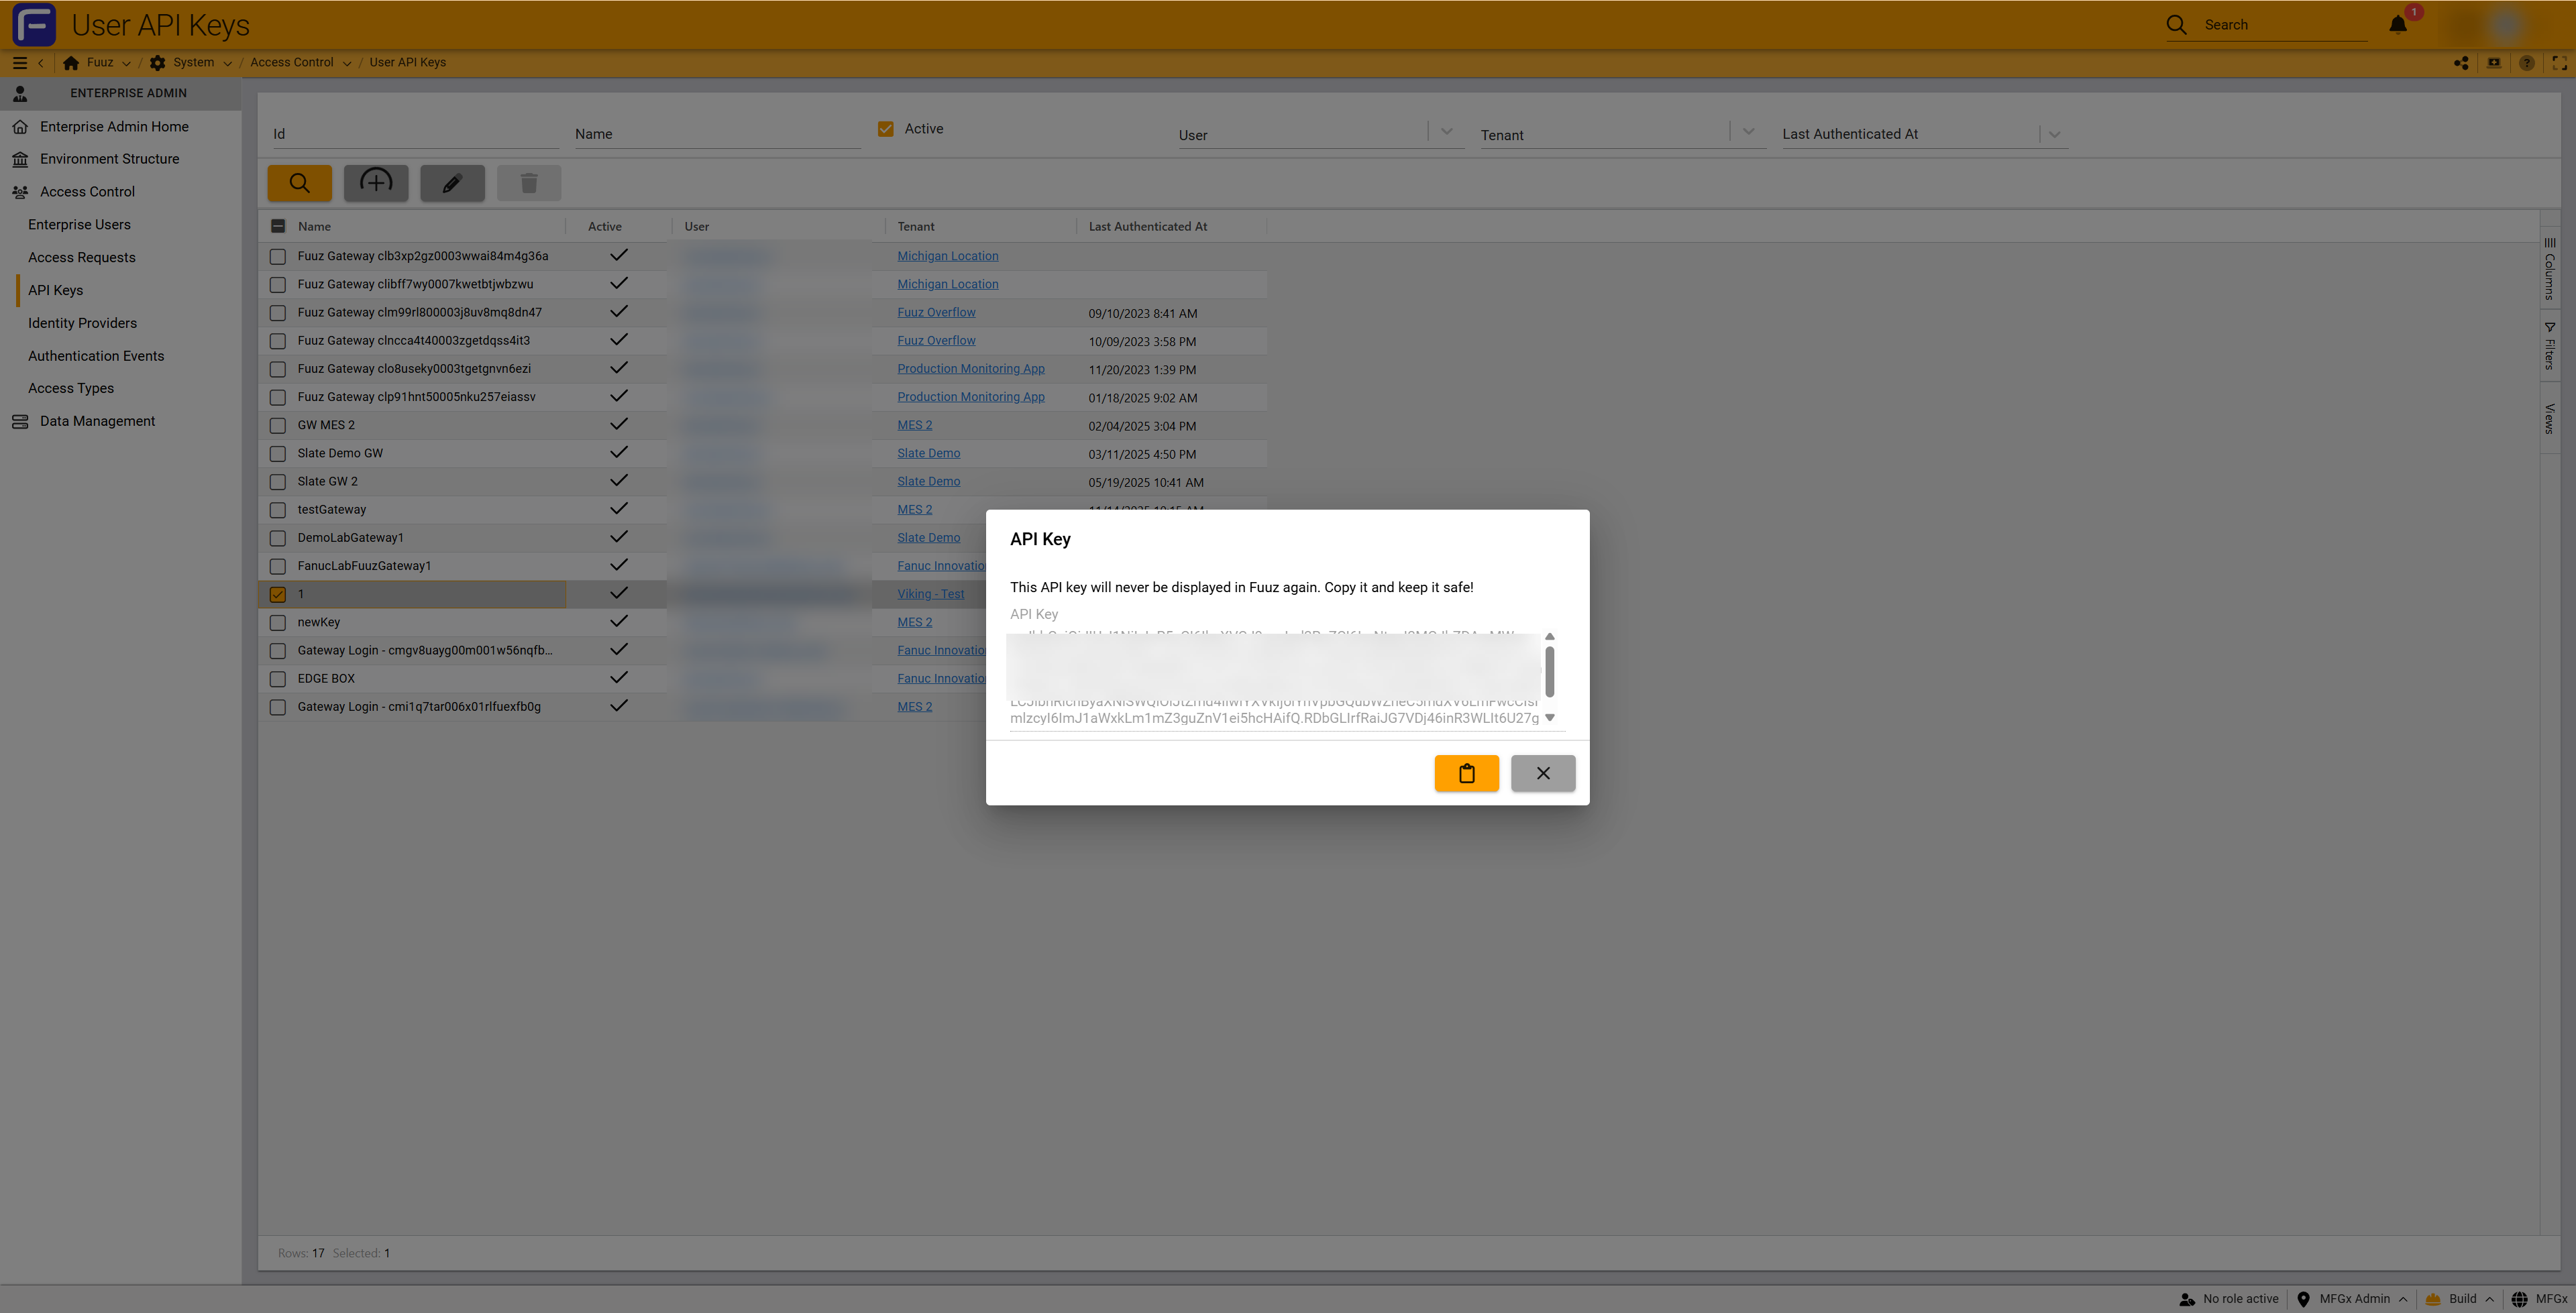This screenshot has width=2576, height=1313.
Task: Open Michigan Location link for clb3xp2gz0003wwai84m4g36a
Action: 947,256
